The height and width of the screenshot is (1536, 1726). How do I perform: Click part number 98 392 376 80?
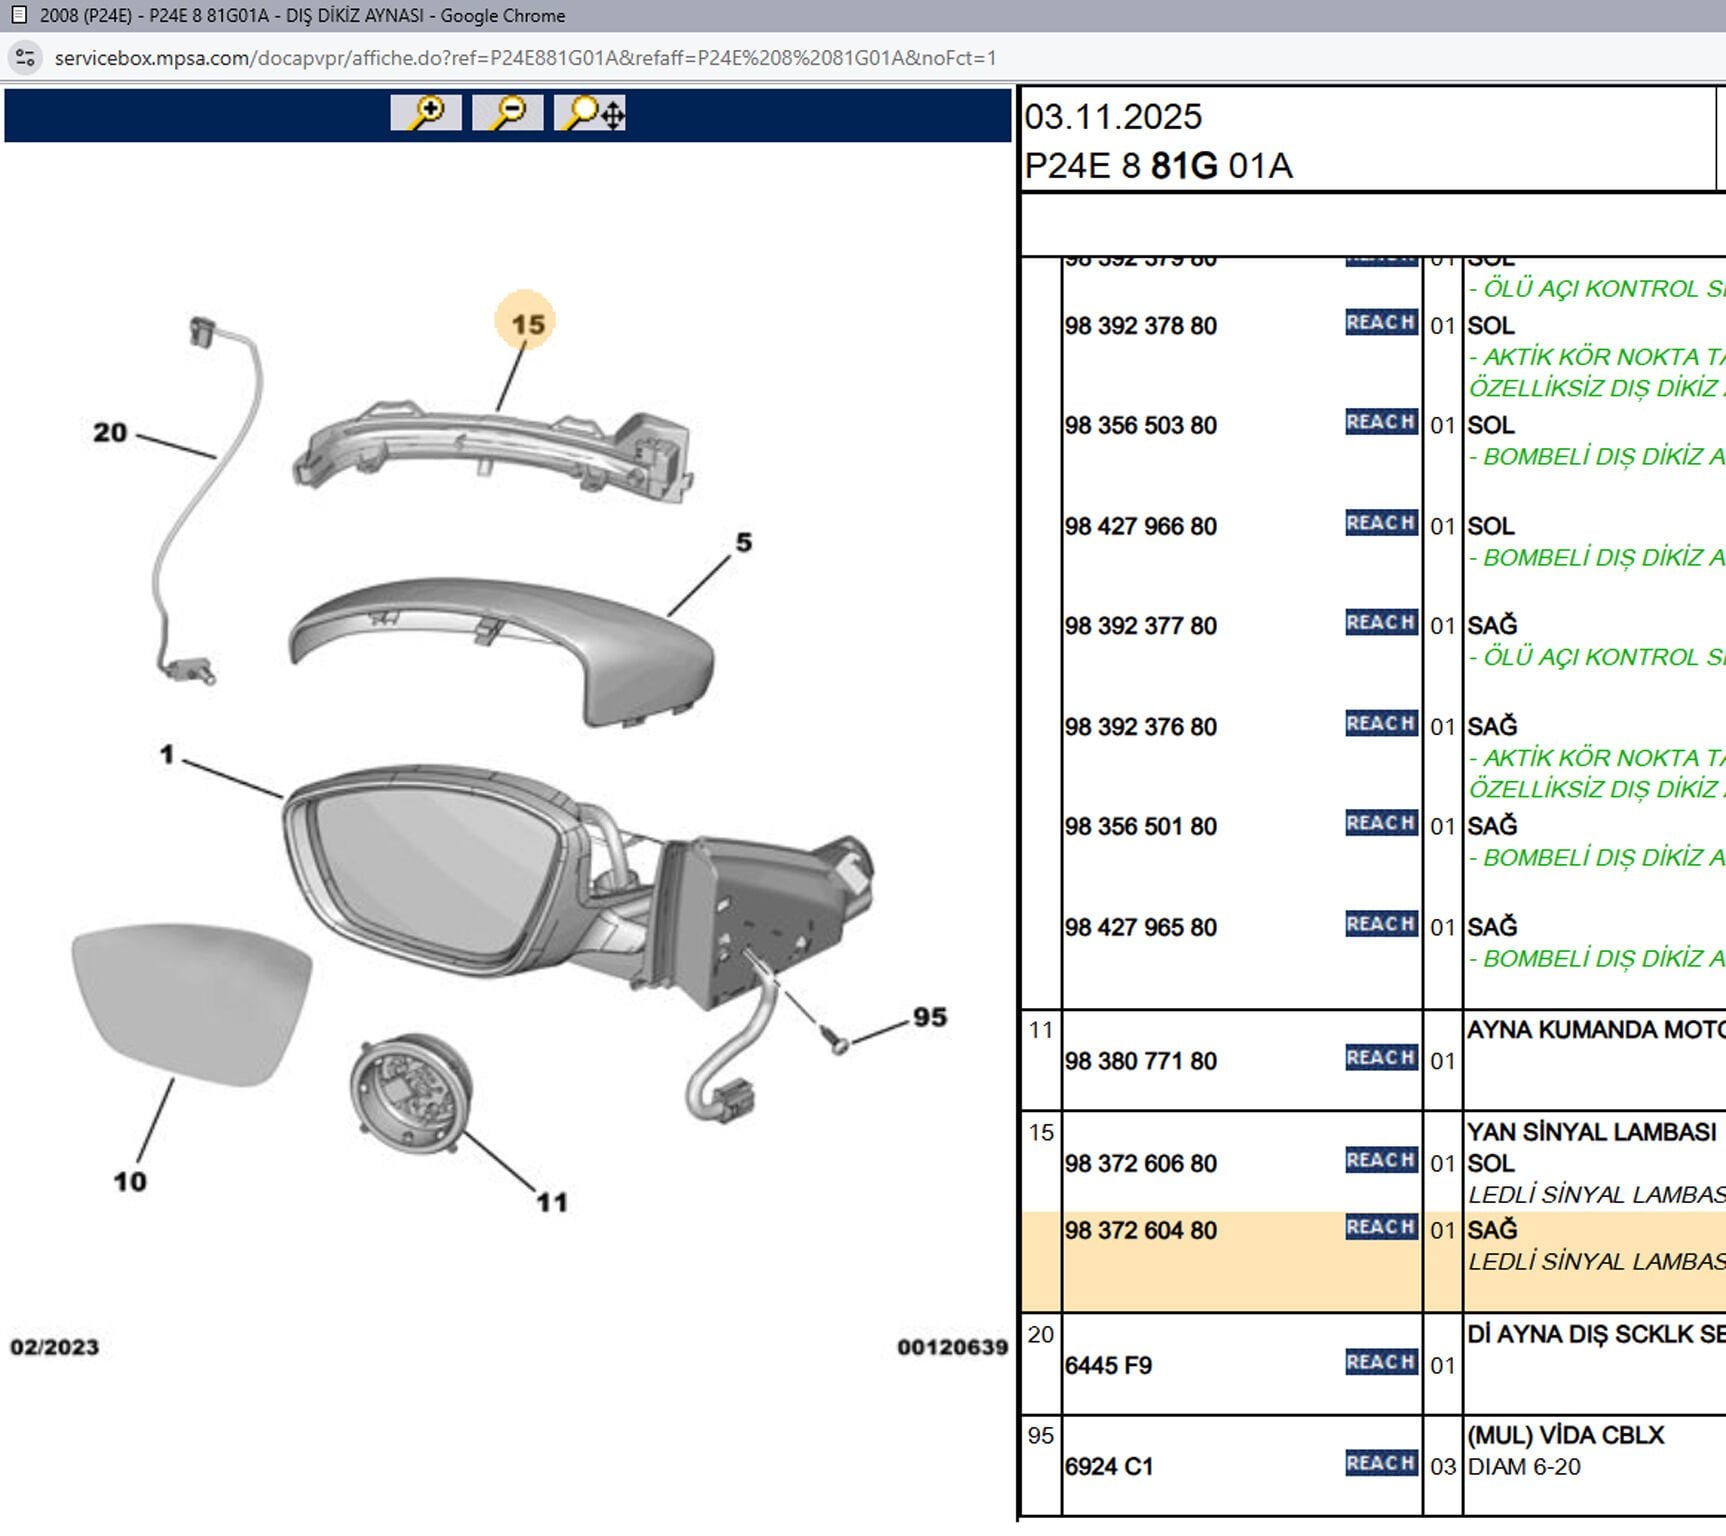tap(1141, 727)
